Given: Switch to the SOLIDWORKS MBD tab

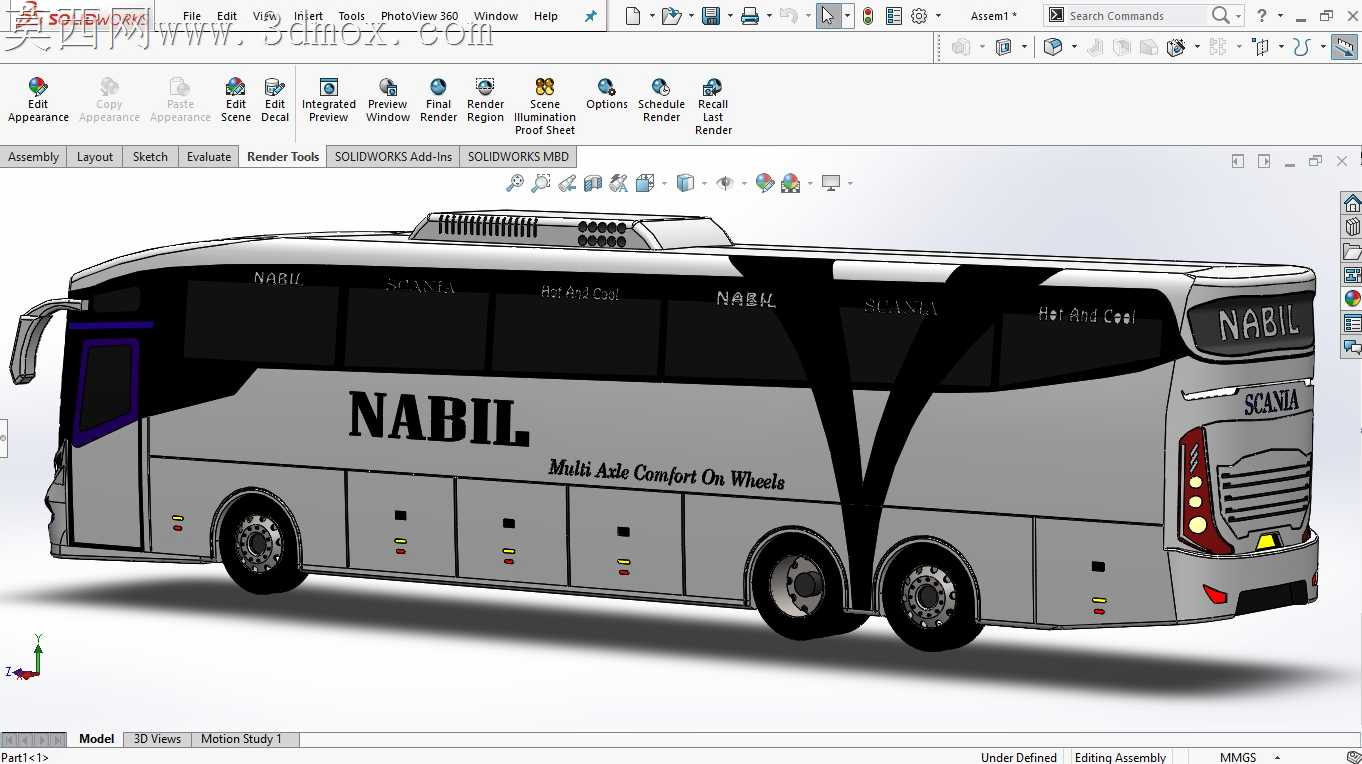Looking at the screenshot, I should (x=518, y=156).
